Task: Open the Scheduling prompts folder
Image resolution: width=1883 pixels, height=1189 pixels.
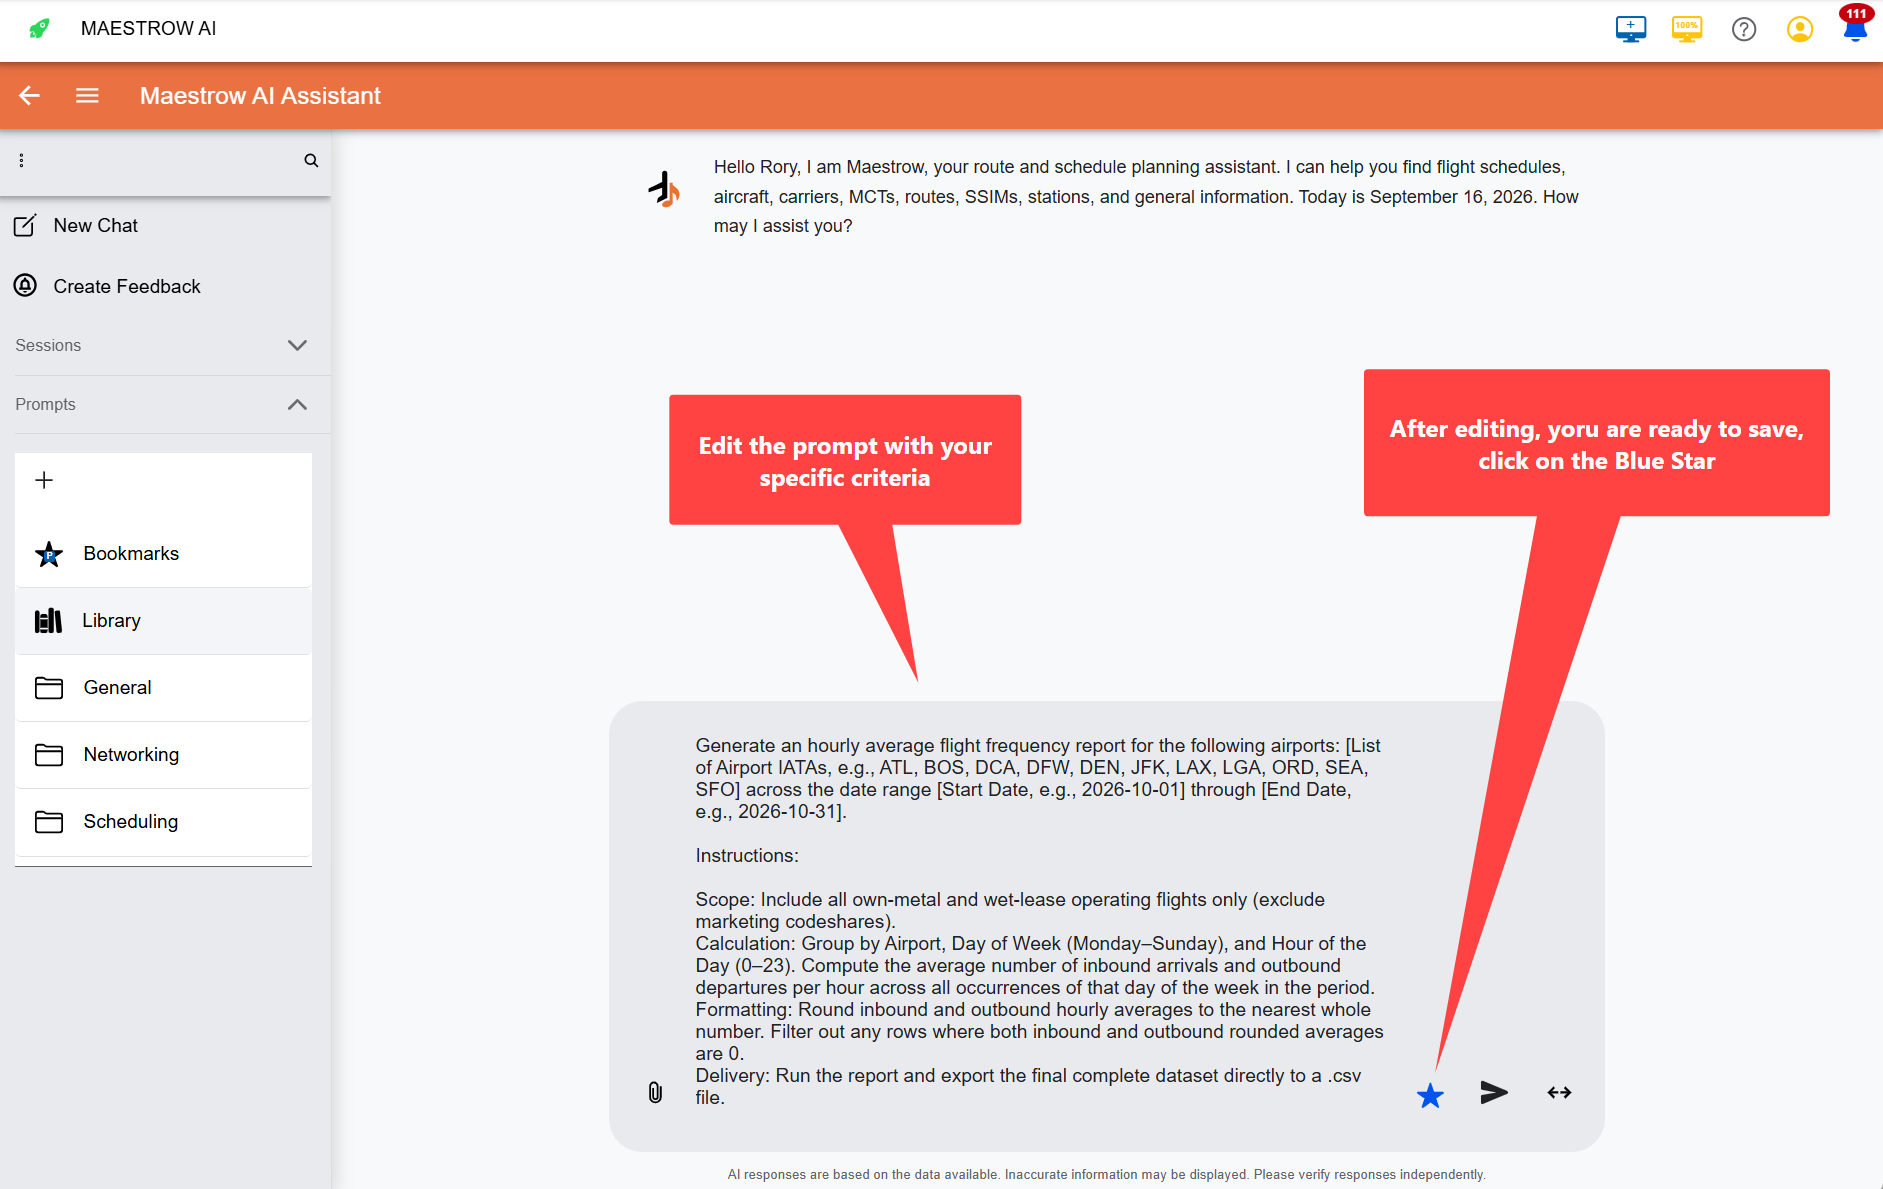Action: (163, 821)
